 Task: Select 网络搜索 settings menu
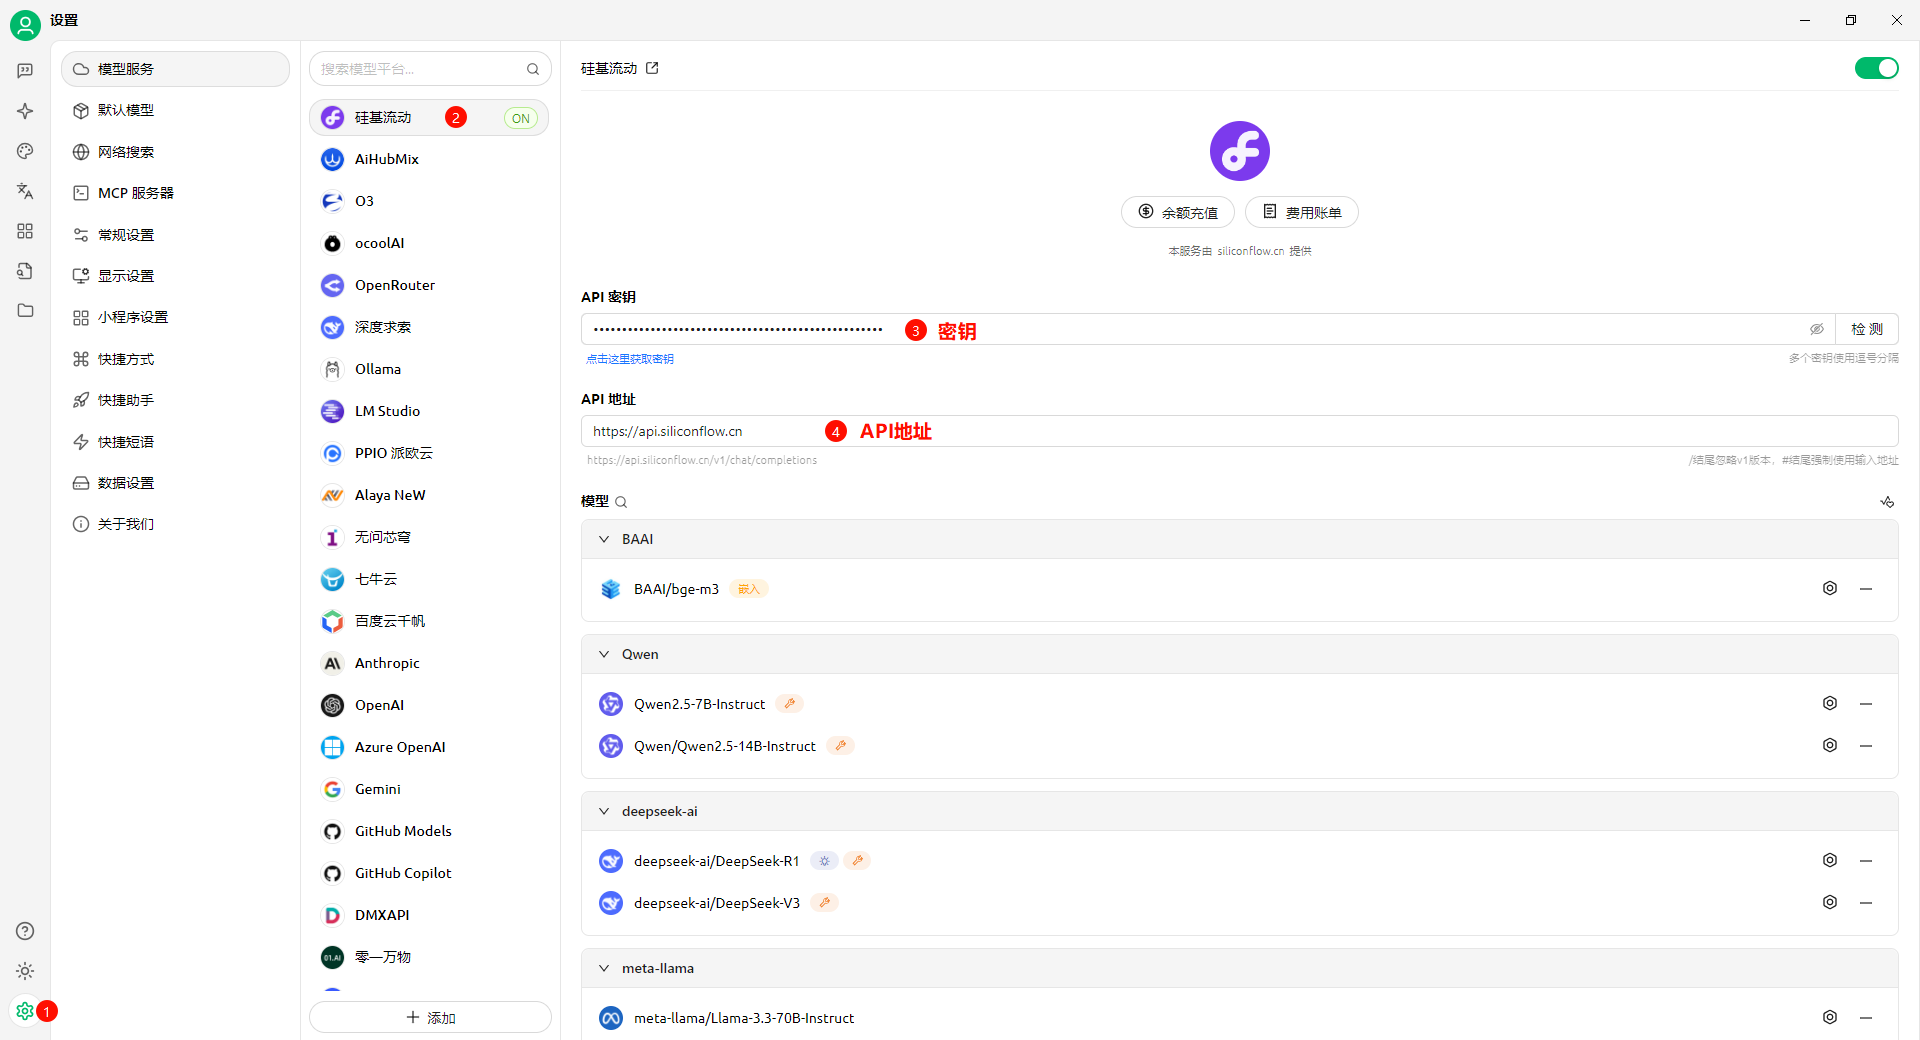coord(175,152)
